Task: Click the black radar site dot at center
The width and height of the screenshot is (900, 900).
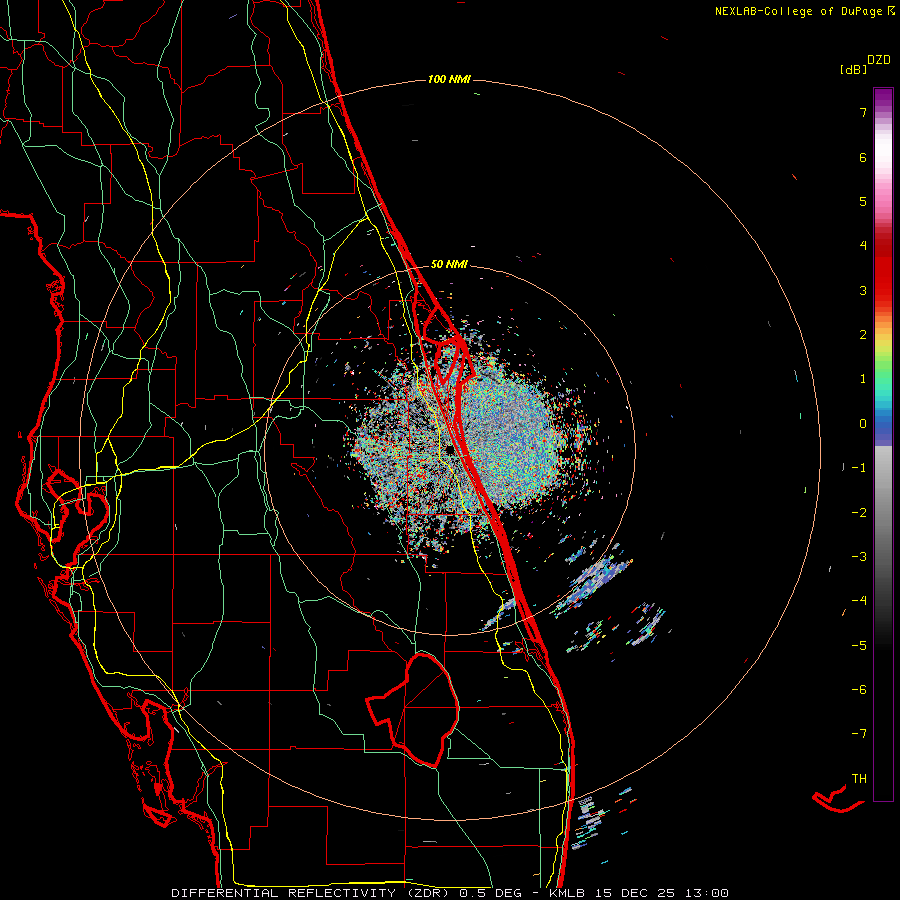Action: pos(450,450)
